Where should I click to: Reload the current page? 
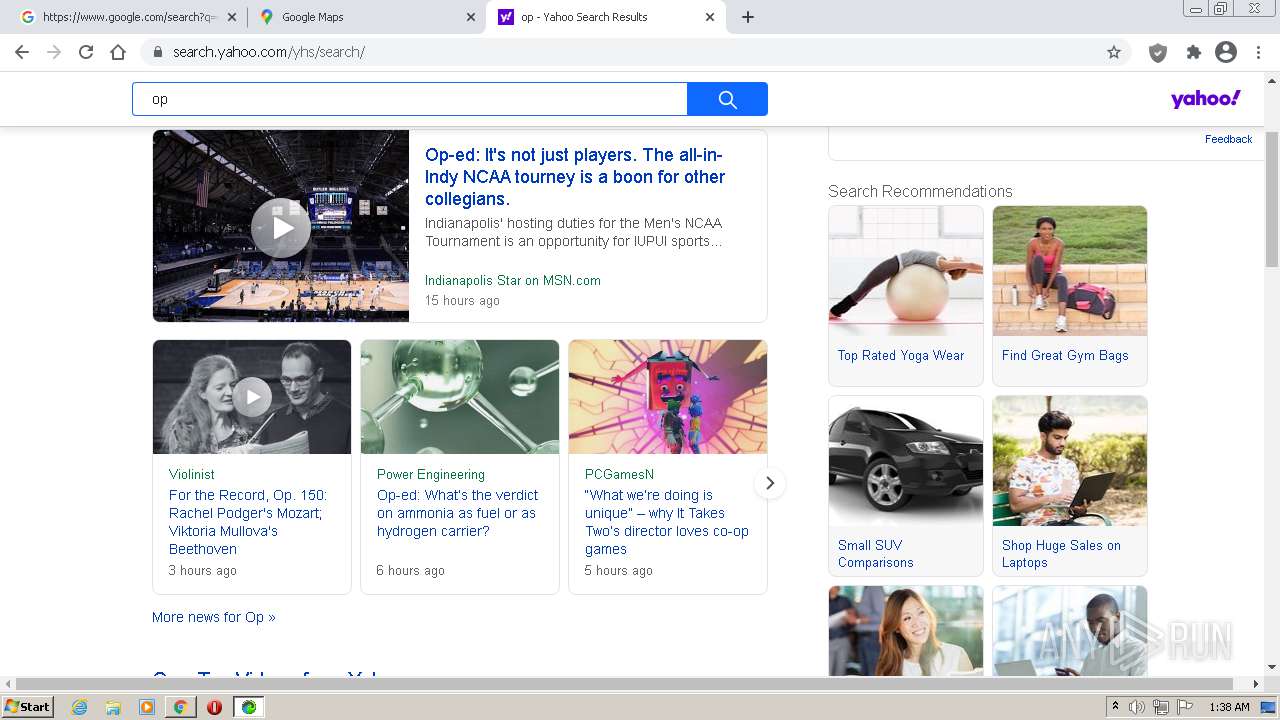pos(86,52)
